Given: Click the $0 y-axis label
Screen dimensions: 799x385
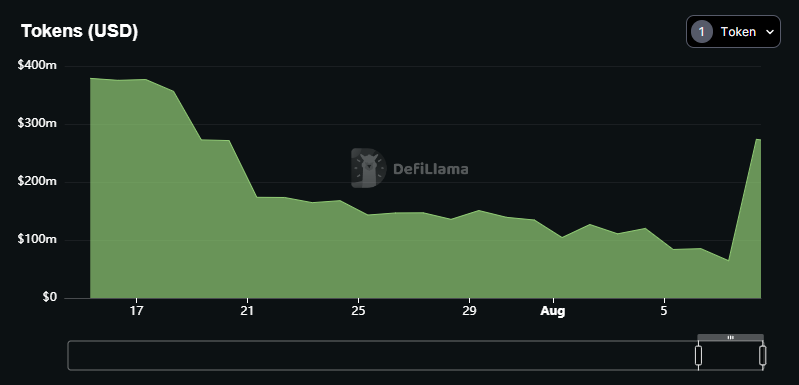Looking at the screenshot, I should (49, 297).
